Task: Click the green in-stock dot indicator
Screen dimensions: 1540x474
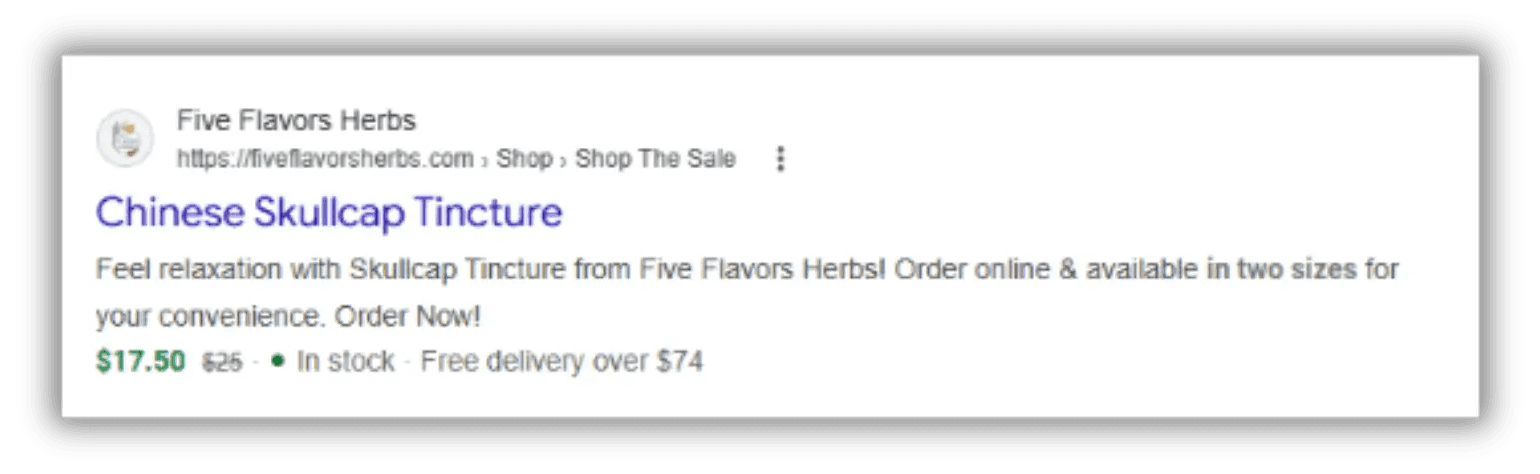Action: tap(278, 361)
